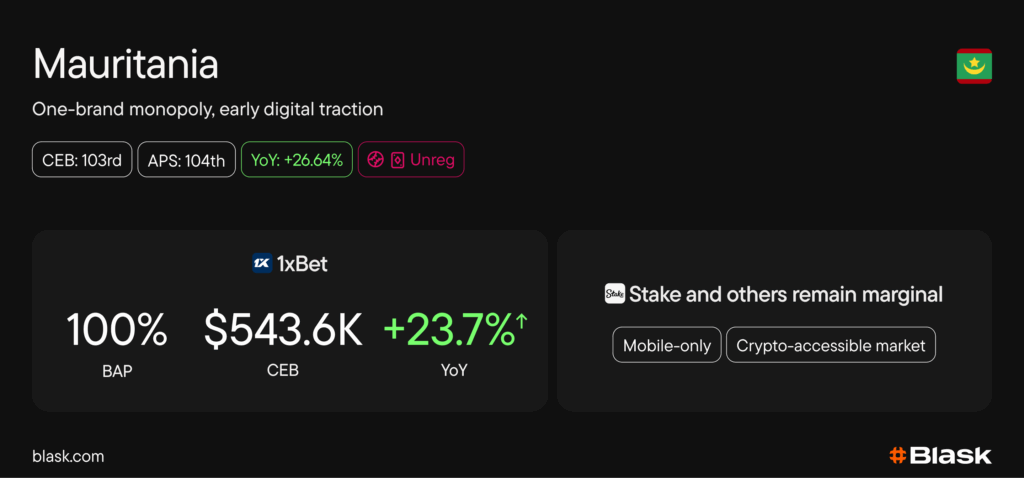Click the green upward arrow beside +23.7%
Image resolution: width=1024 pixels, height=478 pixels.
tap(521, 319)
